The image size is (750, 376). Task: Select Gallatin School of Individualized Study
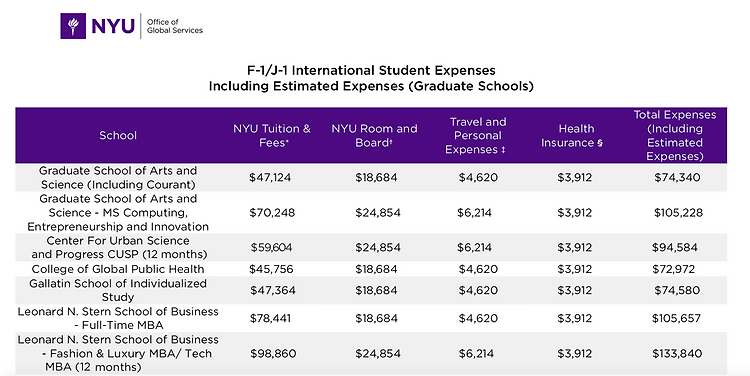[118, 290]
